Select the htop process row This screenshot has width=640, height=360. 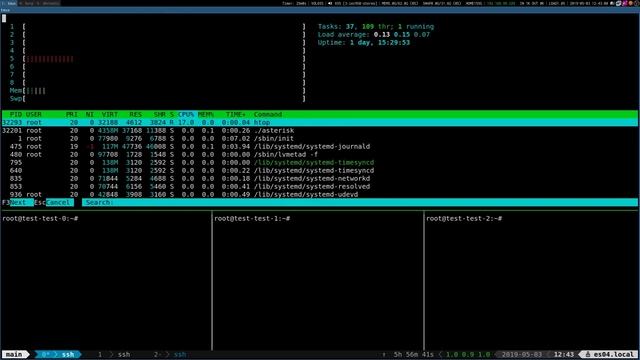[320, 122]
